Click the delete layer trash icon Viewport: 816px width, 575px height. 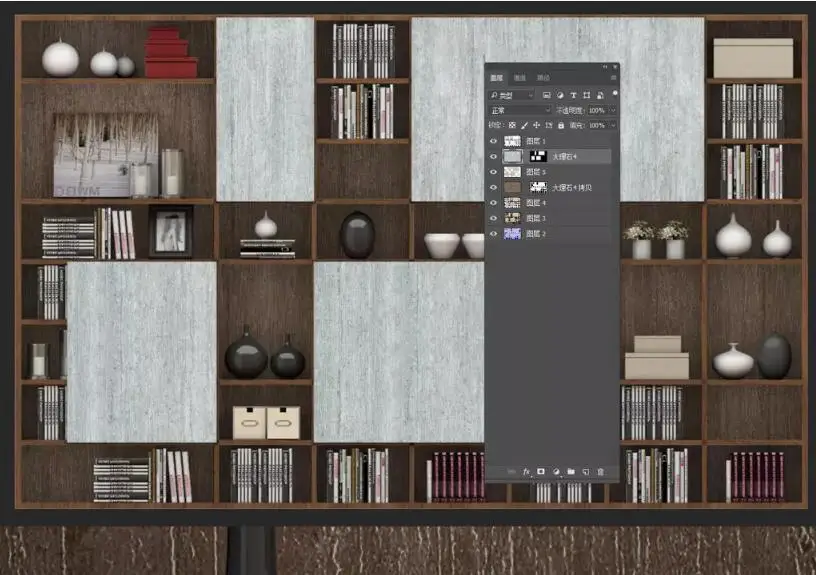[x=600, y=471]
